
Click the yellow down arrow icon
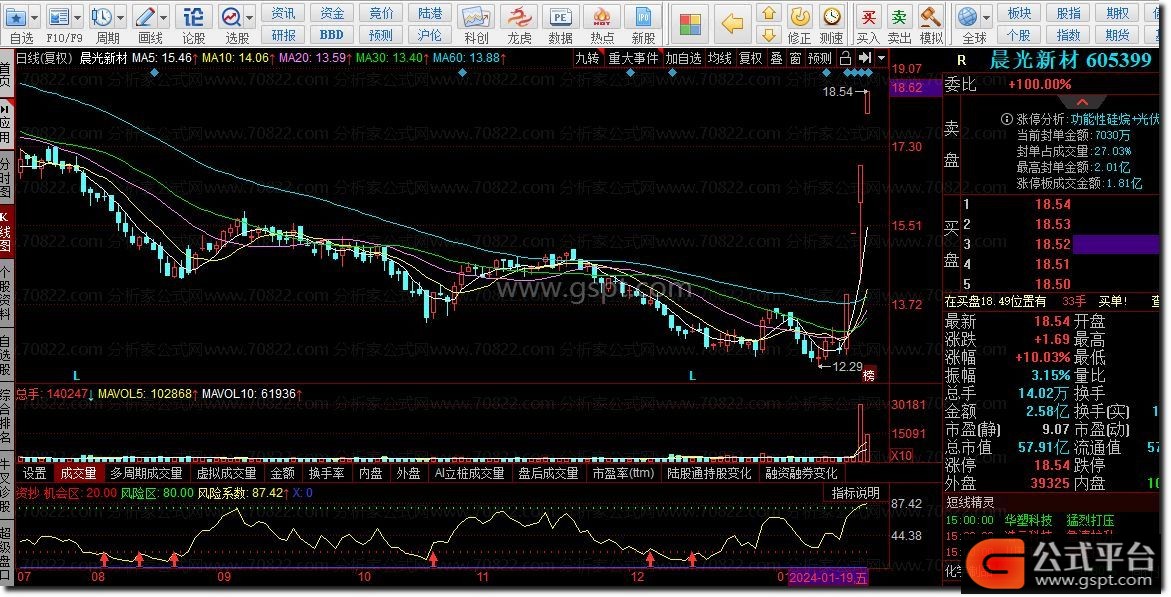pos(768,34)
